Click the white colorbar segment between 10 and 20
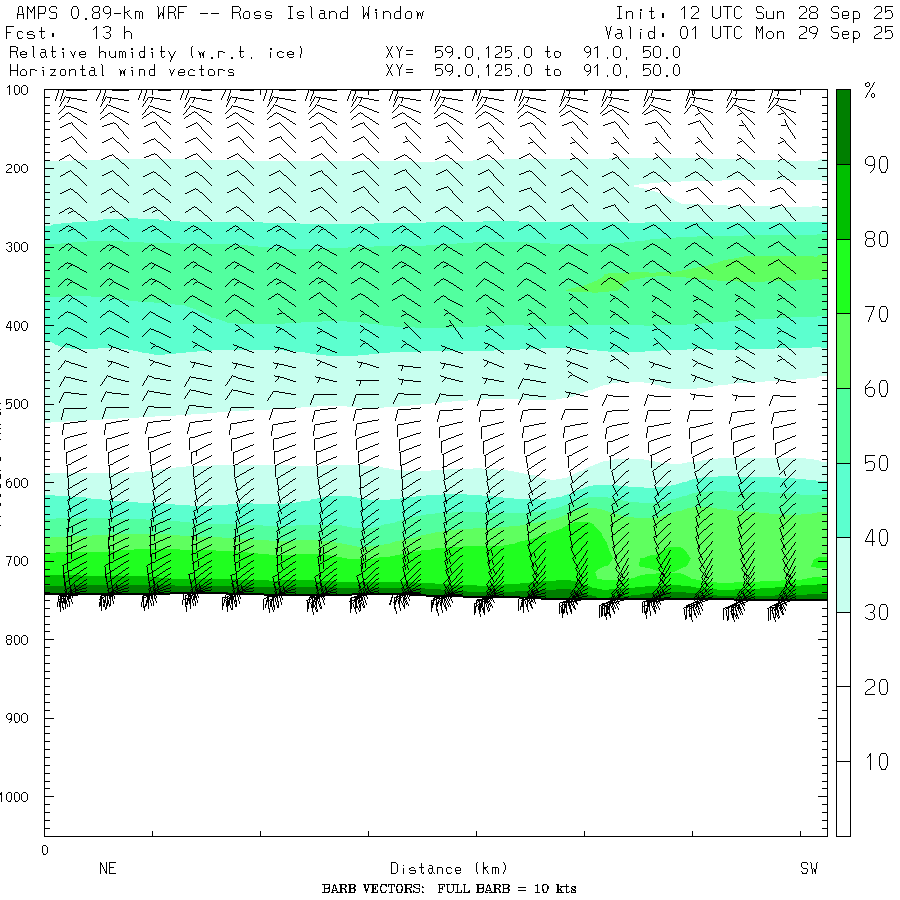This screenshot has width=900, height=900. tap(843, 724)
